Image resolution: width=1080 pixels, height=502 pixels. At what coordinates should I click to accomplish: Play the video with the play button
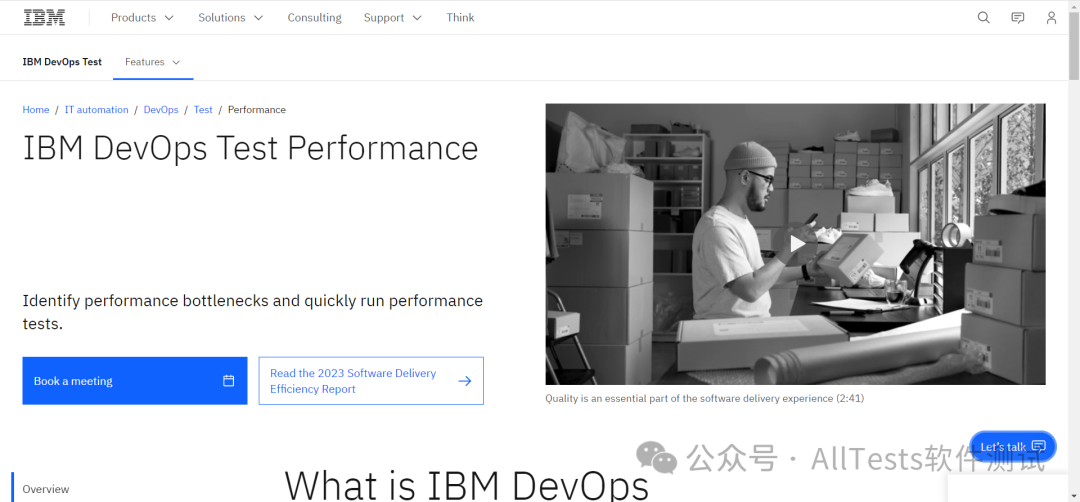796,244
